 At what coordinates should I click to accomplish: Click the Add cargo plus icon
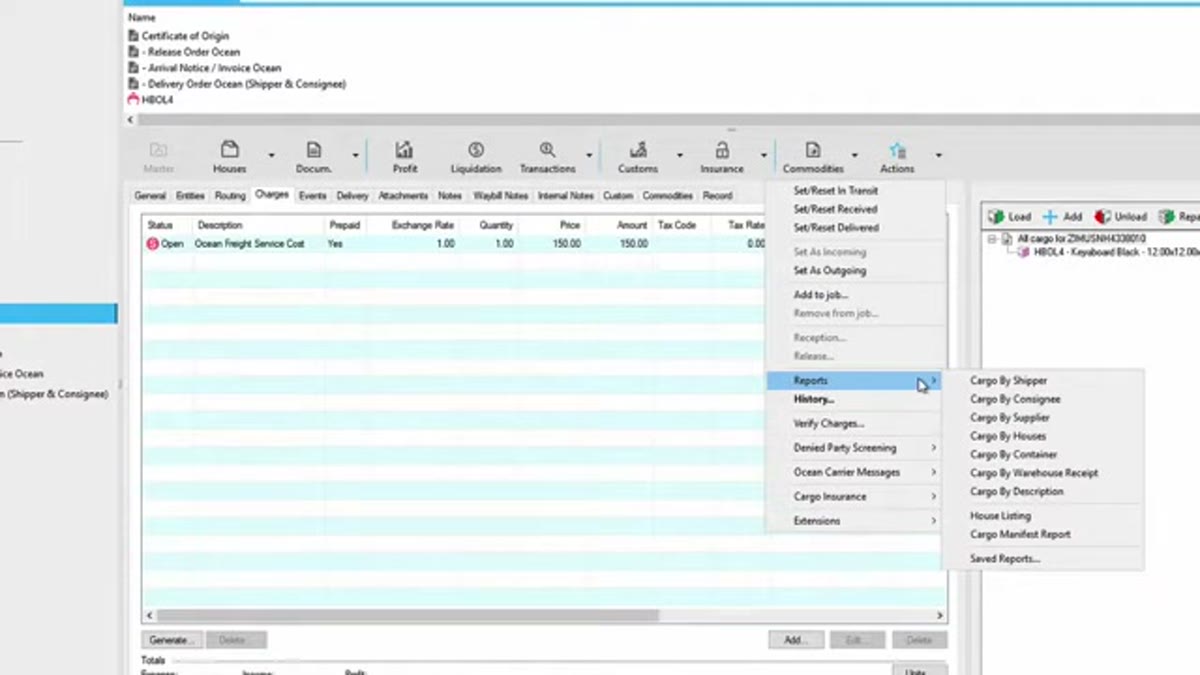tap(1050, 216)
